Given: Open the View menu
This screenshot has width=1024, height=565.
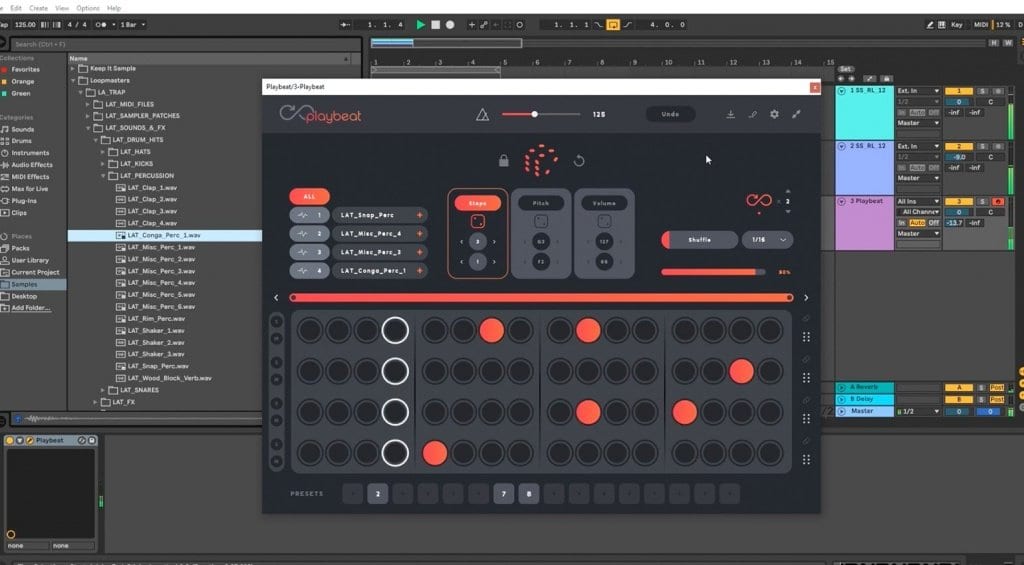Looking at the screenshot, I should tap(62, 8).
